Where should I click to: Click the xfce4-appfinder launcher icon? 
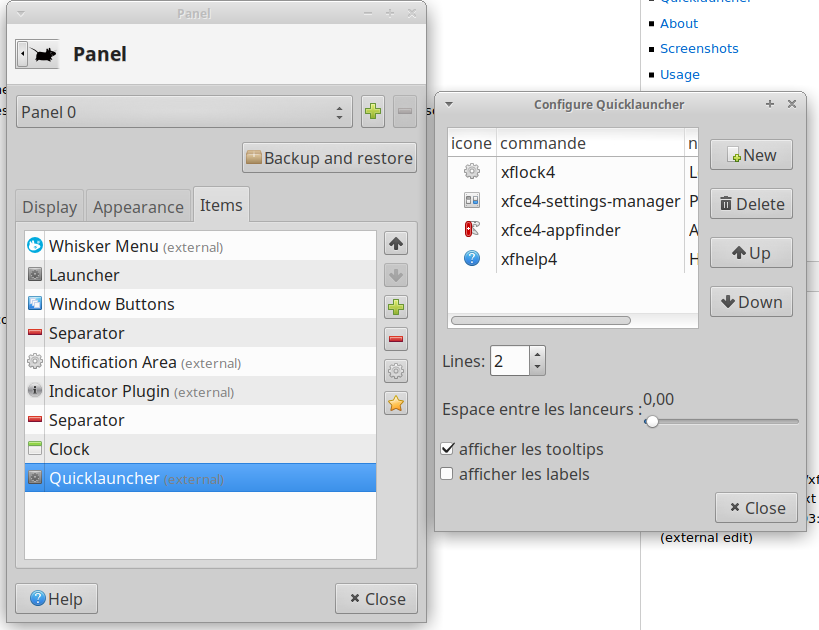tap(472, 230)
